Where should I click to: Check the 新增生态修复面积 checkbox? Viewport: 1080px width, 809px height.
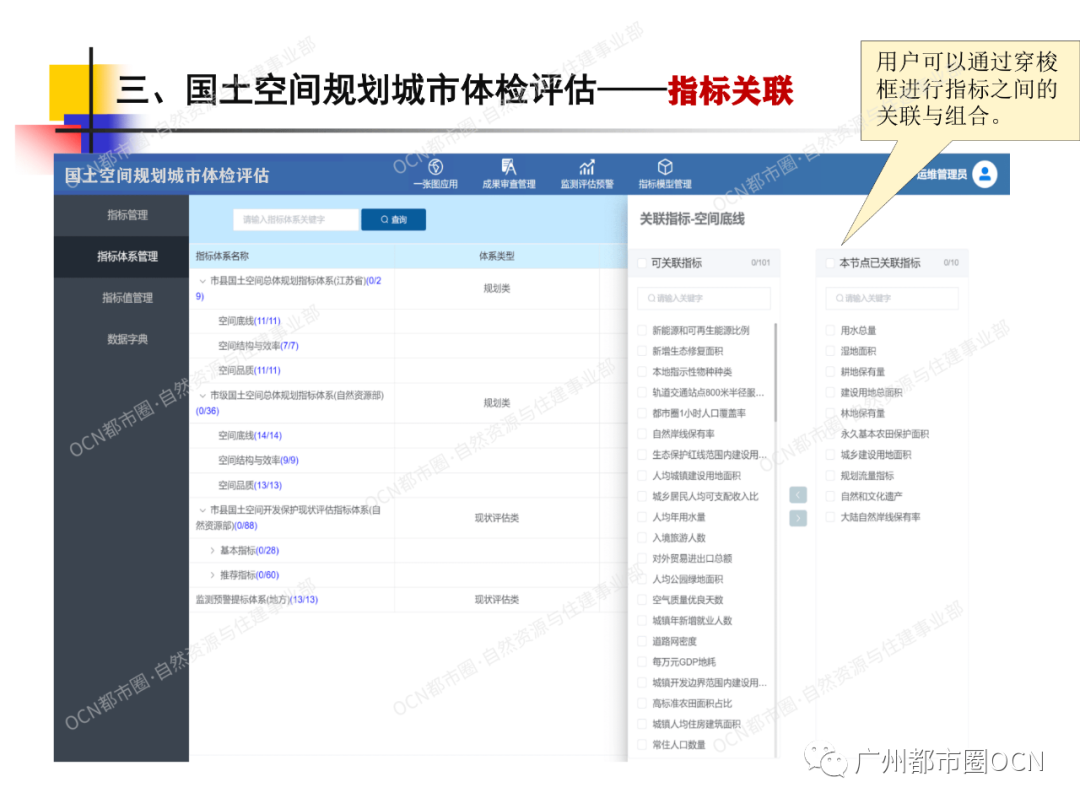[x=642, y=351]
